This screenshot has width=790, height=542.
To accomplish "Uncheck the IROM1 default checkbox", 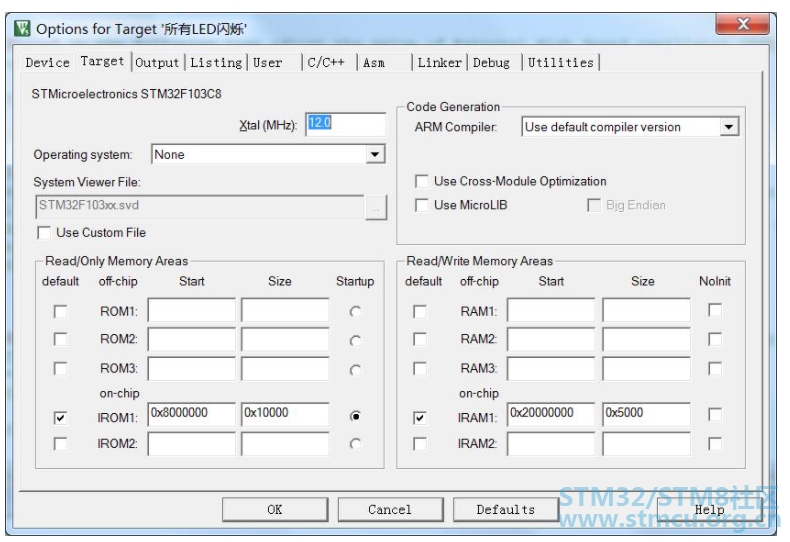I will coord(60,418).
